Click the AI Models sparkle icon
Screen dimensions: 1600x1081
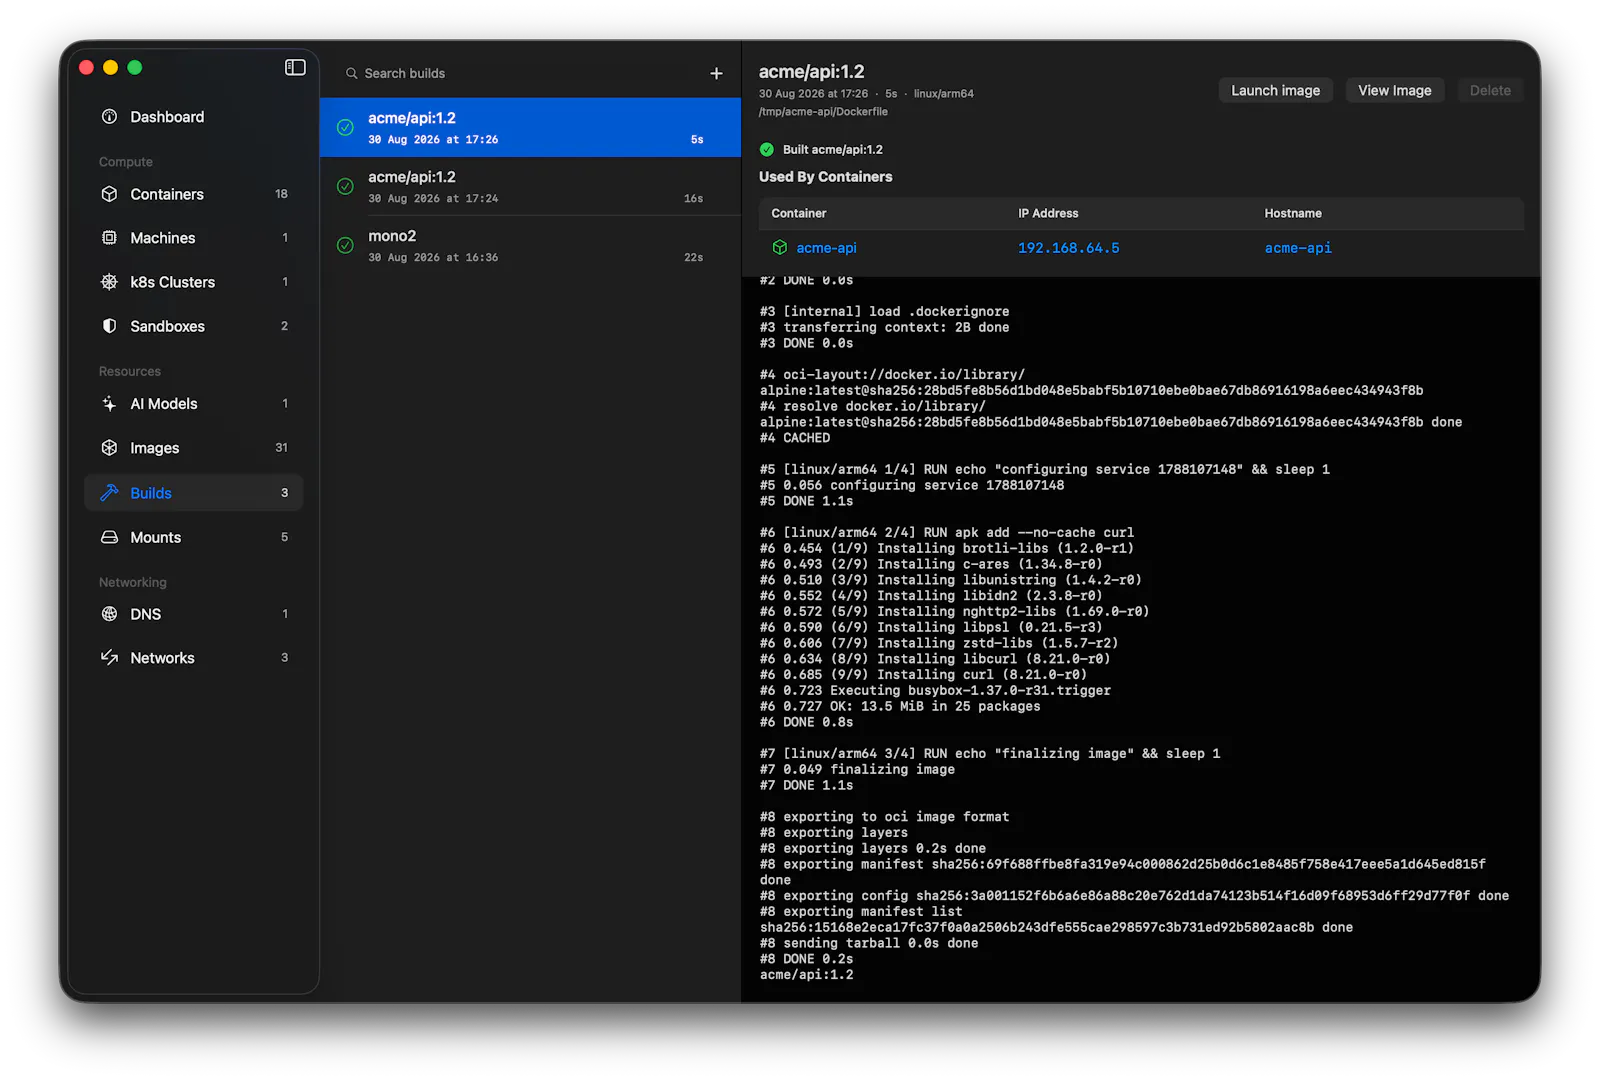tap(110, 404)
